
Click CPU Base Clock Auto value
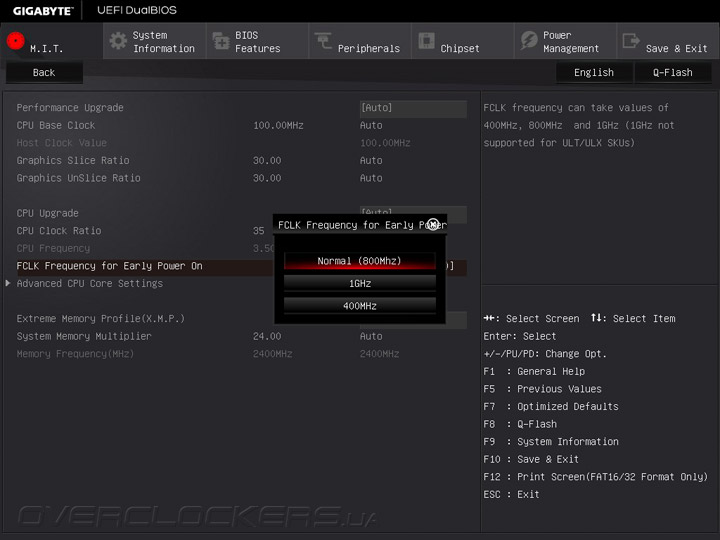[371, 125]
